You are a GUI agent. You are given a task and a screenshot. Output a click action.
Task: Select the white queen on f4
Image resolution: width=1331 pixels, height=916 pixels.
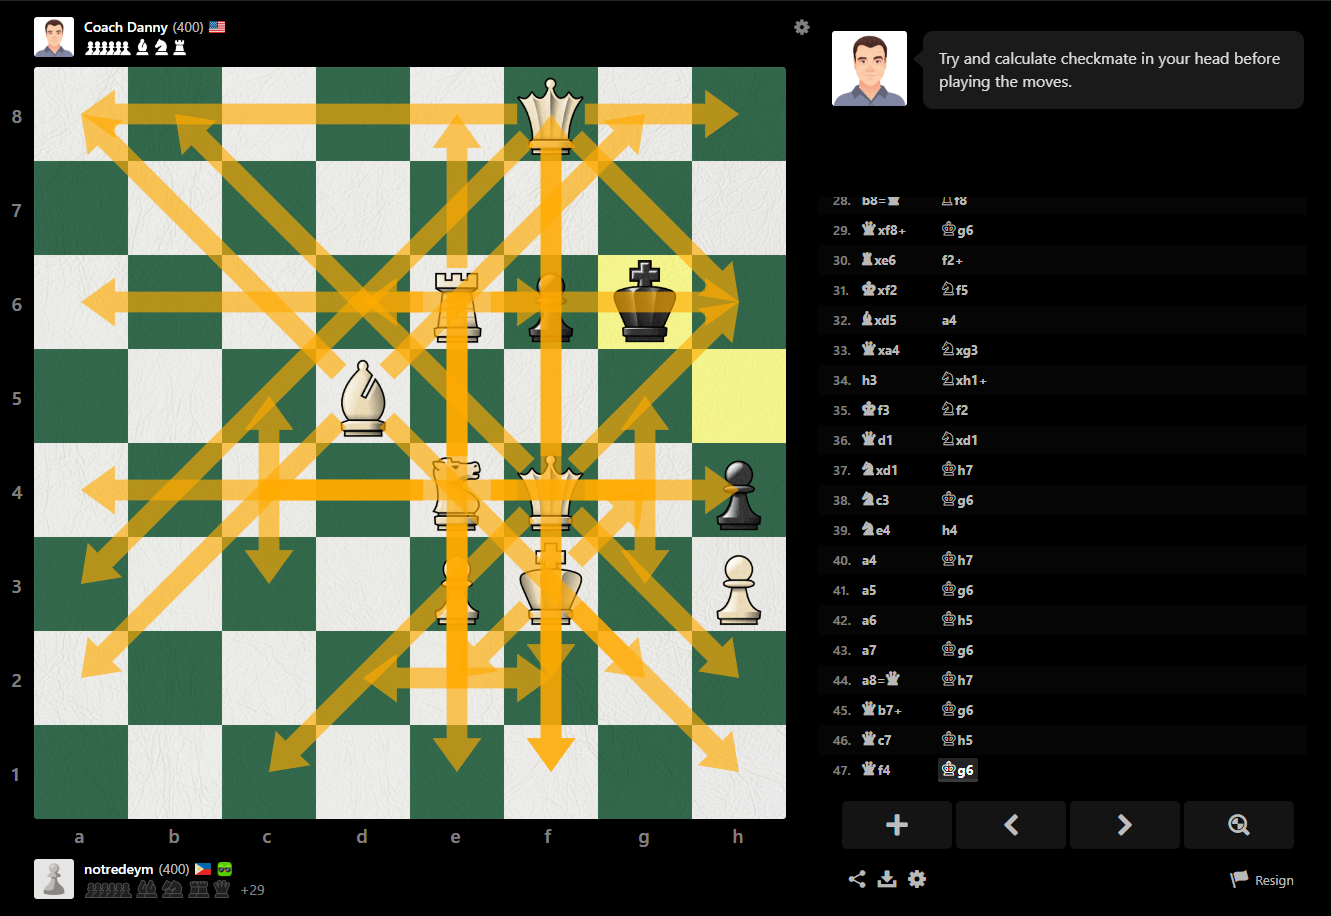point(550,491)
